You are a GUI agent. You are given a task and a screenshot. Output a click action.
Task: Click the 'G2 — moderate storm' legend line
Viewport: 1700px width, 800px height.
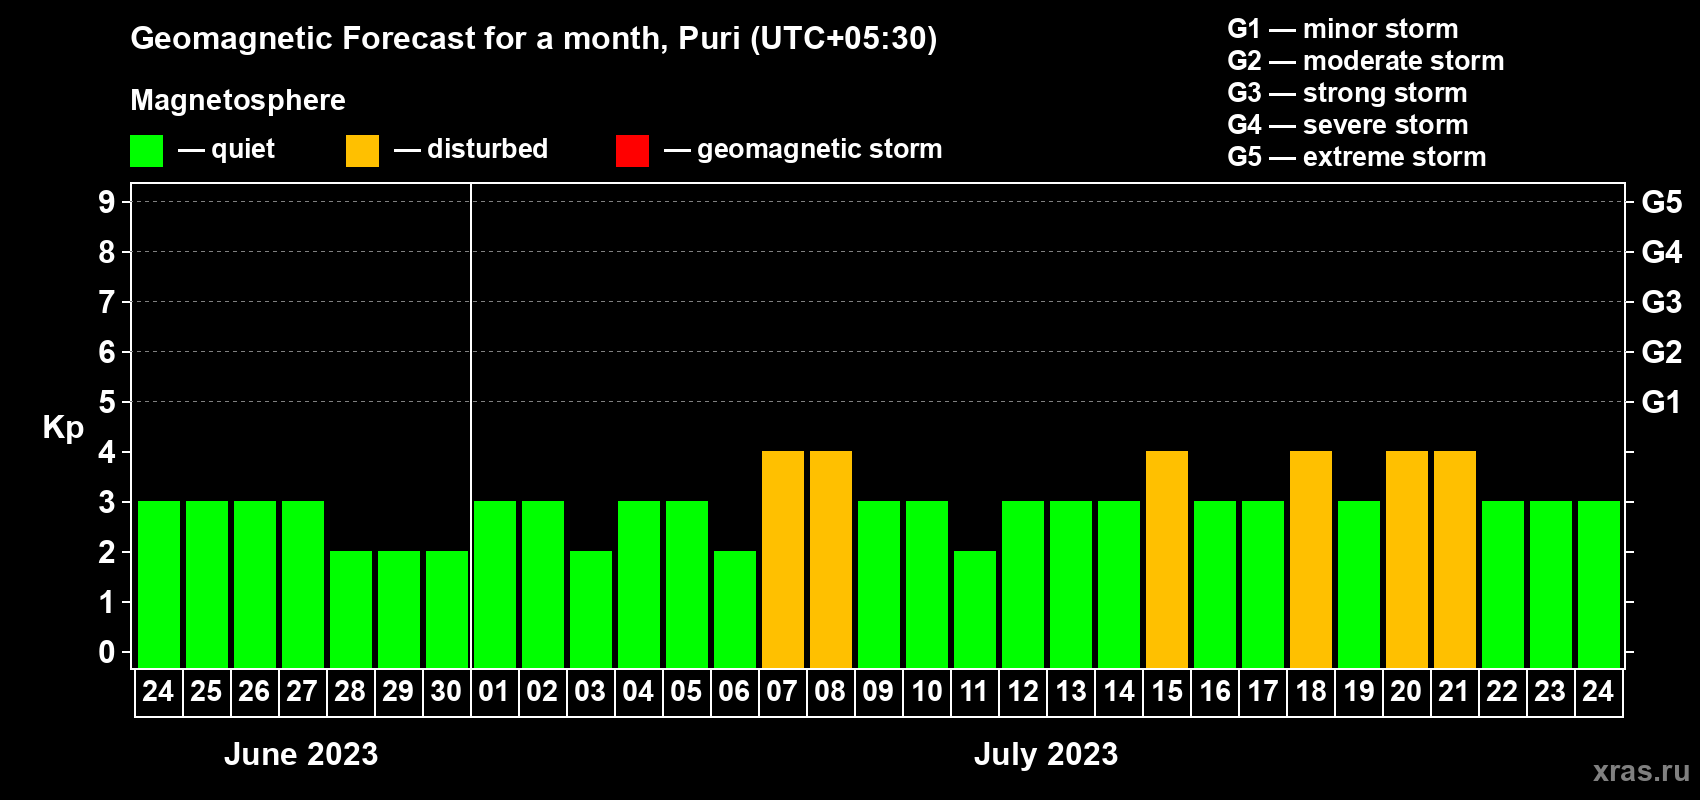pos(1366,61)
